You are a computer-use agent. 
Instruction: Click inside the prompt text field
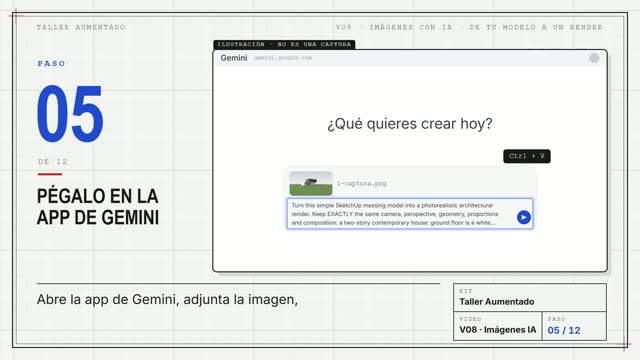pyautogui.click(x=410, y=214)
